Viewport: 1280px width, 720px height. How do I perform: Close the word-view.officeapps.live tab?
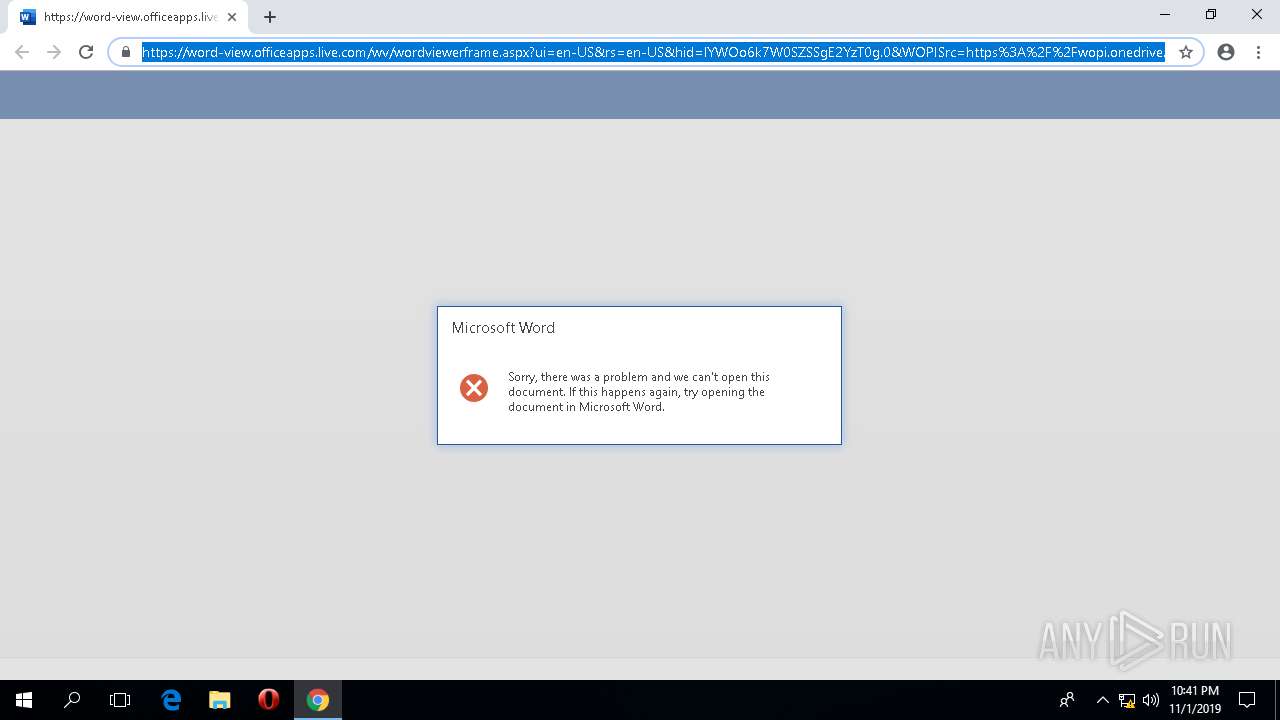pyautogui.click(x=232, y=17)
